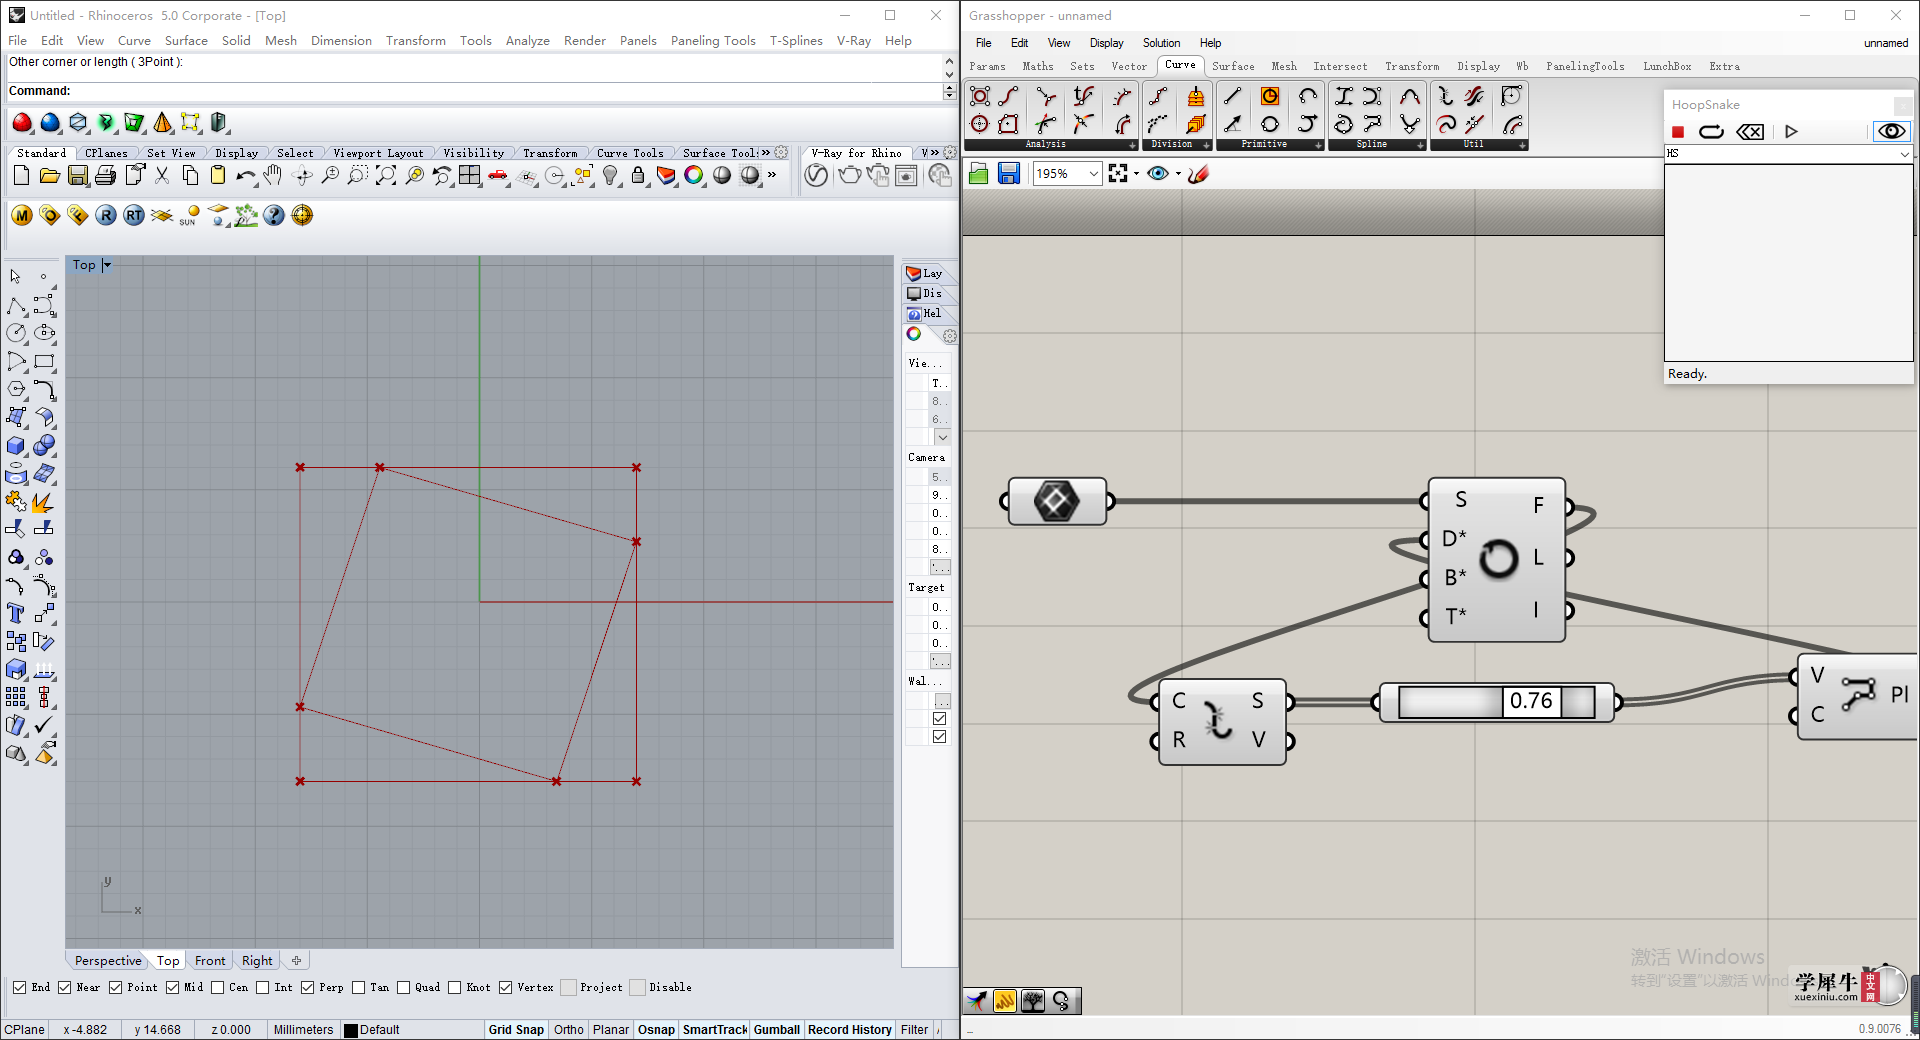The image size is (1920, 1040).
Task: Click the Undo arrow icon in Rhino
Action: [246, 176]
